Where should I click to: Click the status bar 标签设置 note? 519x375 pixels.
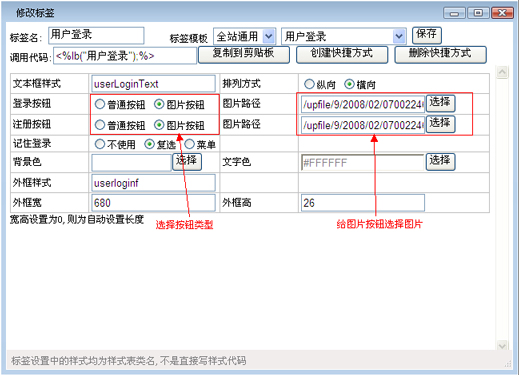coord(129,360)
